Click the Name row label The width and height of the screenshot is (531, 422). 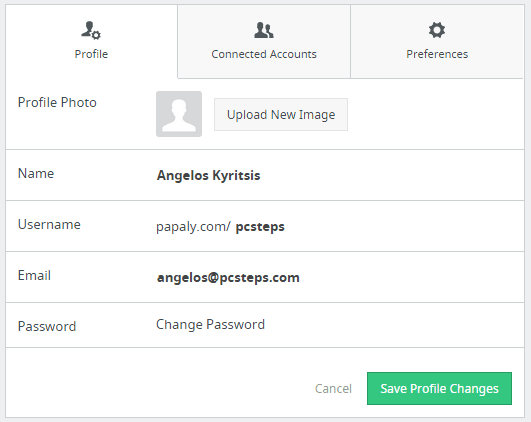pos(36,173)
